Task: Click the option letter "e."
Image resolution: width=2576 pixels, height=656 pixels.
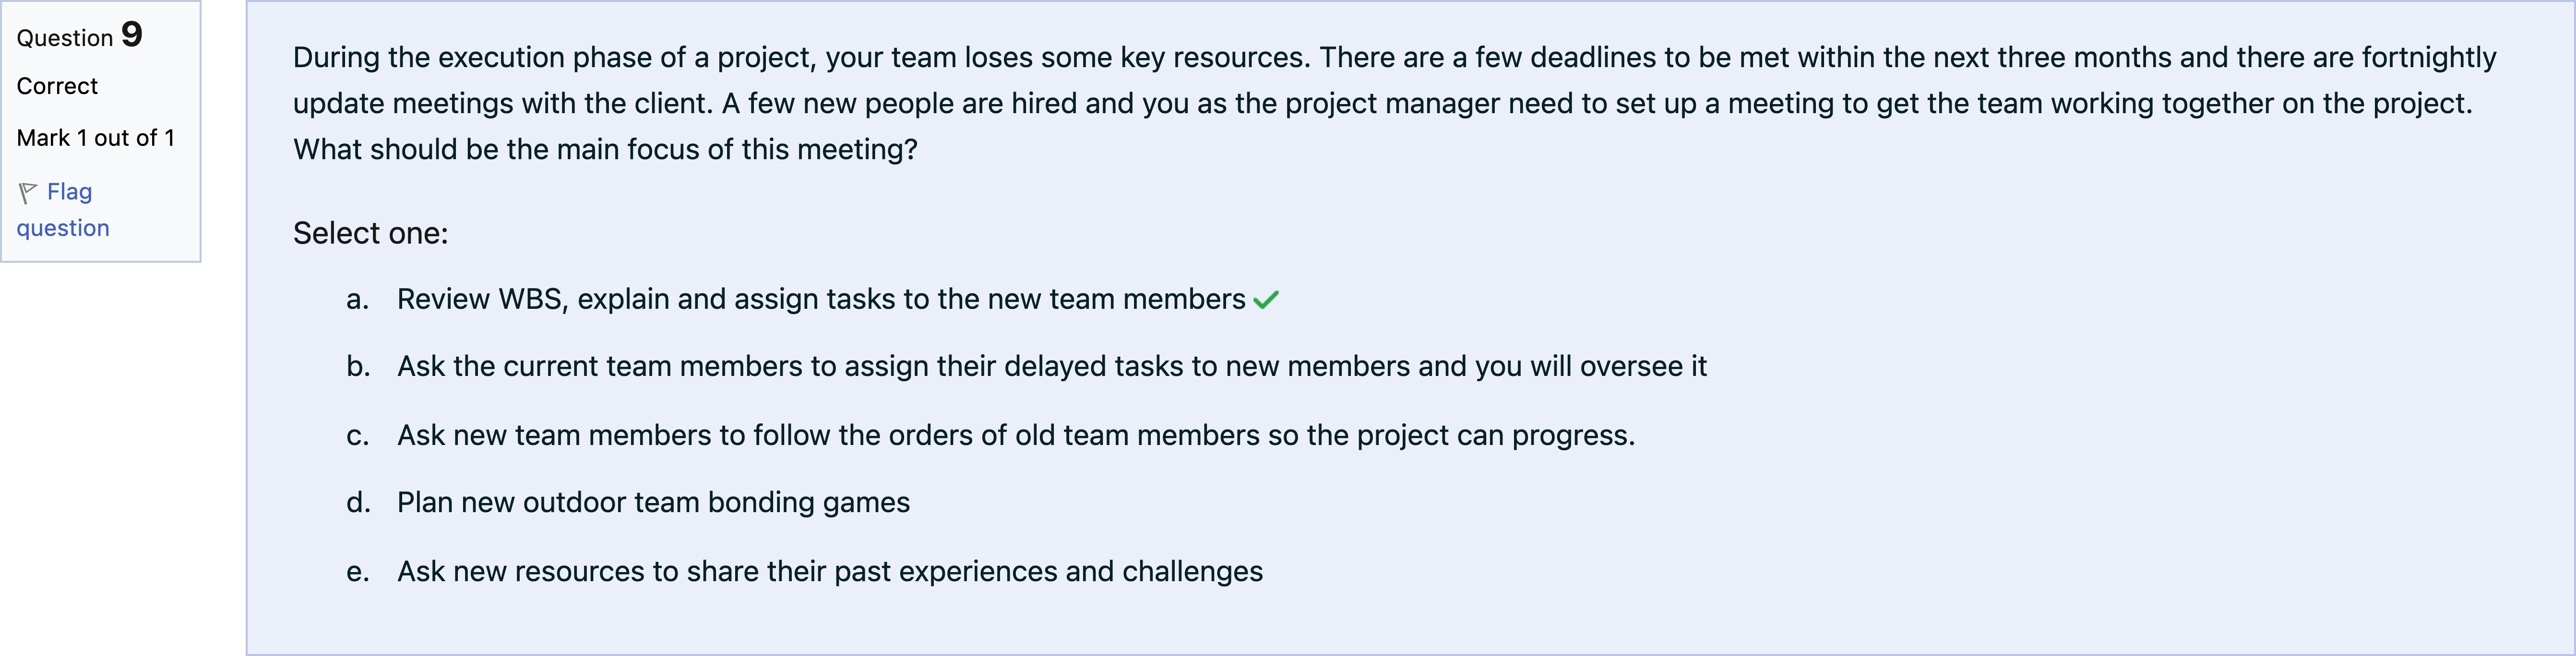Action: (357, 572)
